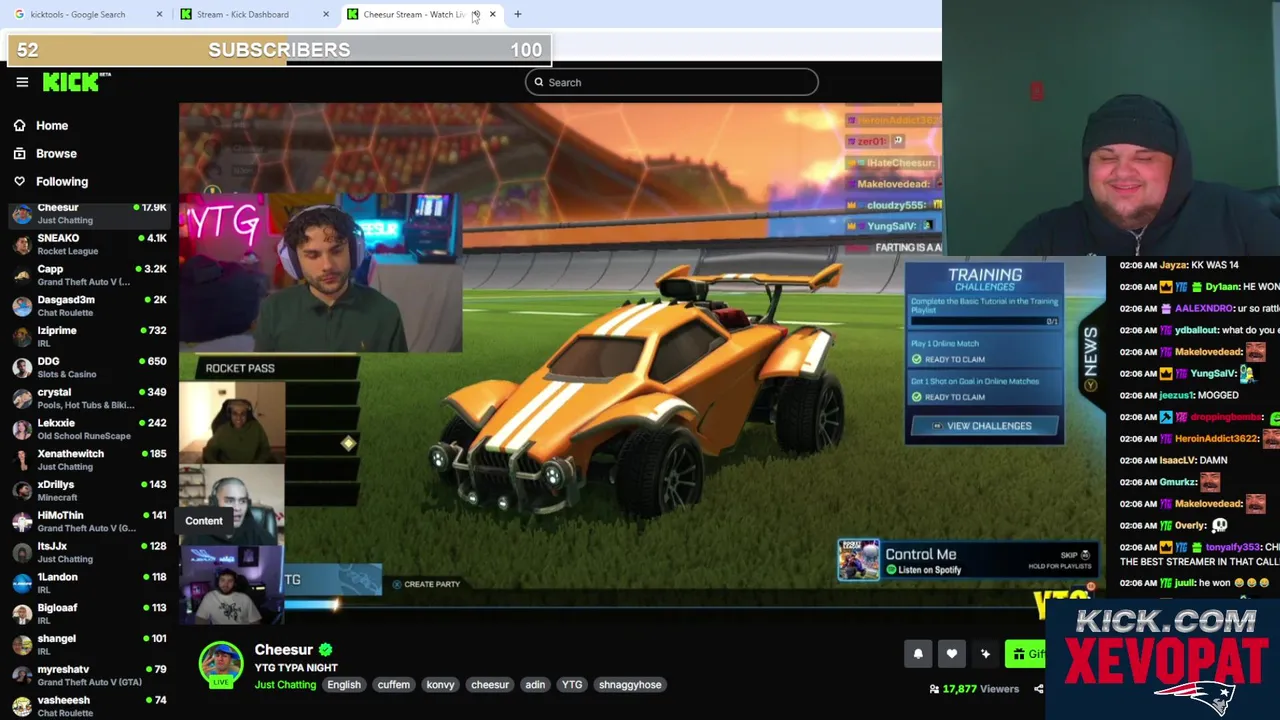Click the cheesur tag
1280x720 pixels.
click(x=490, y=685)
